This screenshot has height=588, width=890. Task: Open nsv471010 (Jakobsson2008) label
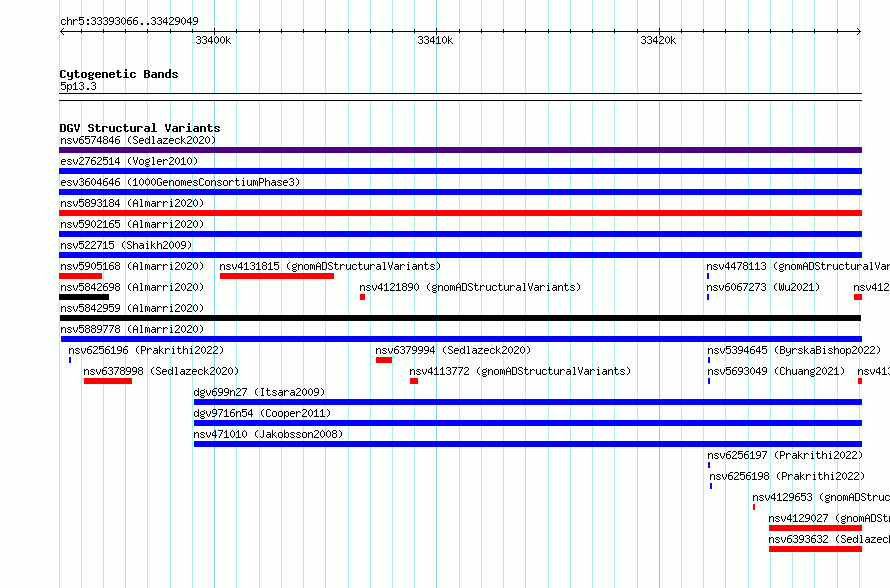coord(268,434)
